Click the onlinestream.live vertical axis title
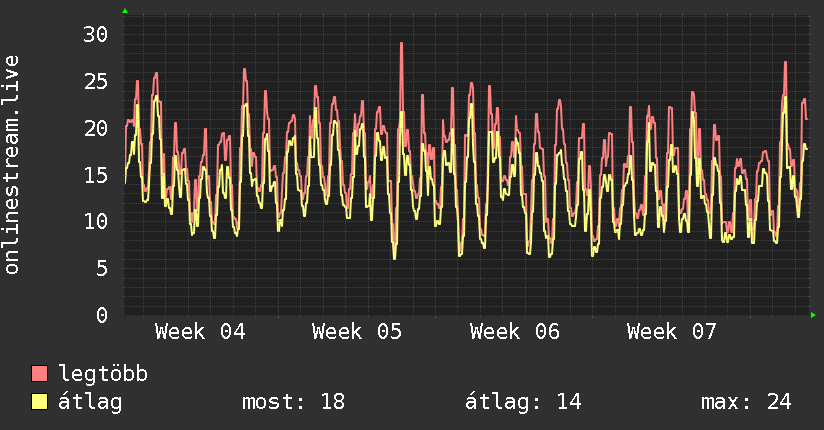Viewport: 824px width, 430px height. coord(12,165)
